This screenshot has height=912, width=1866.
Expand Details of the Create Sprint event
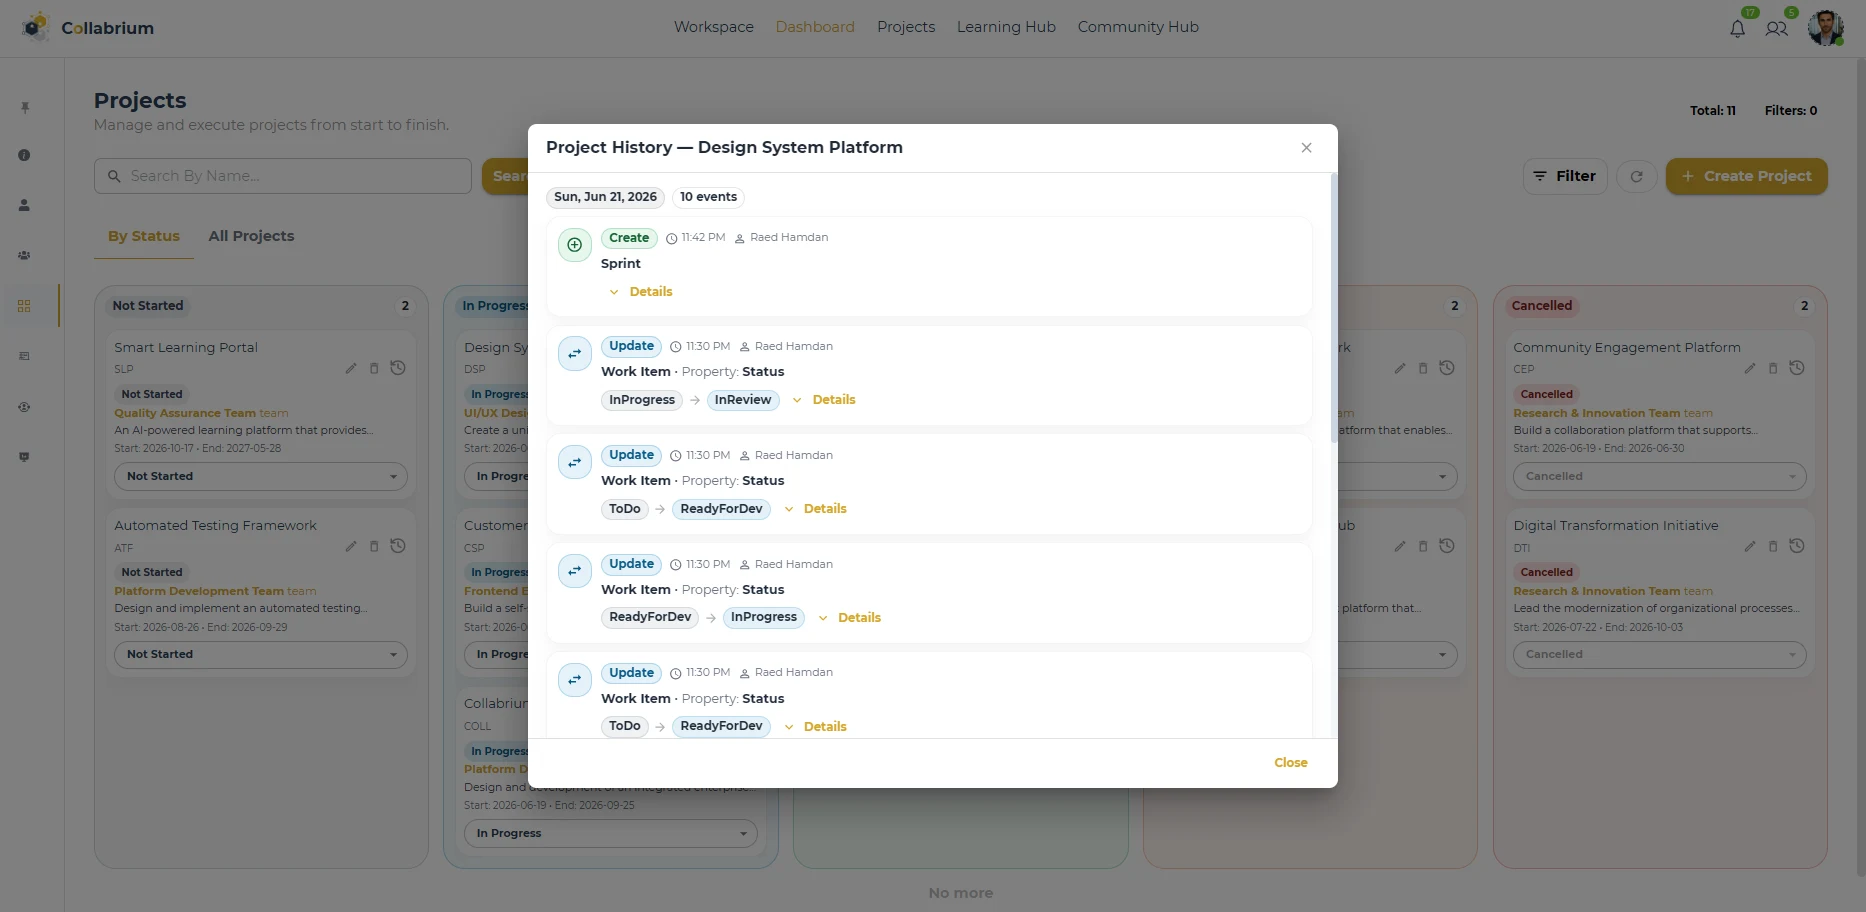click(x=641, y=292)
